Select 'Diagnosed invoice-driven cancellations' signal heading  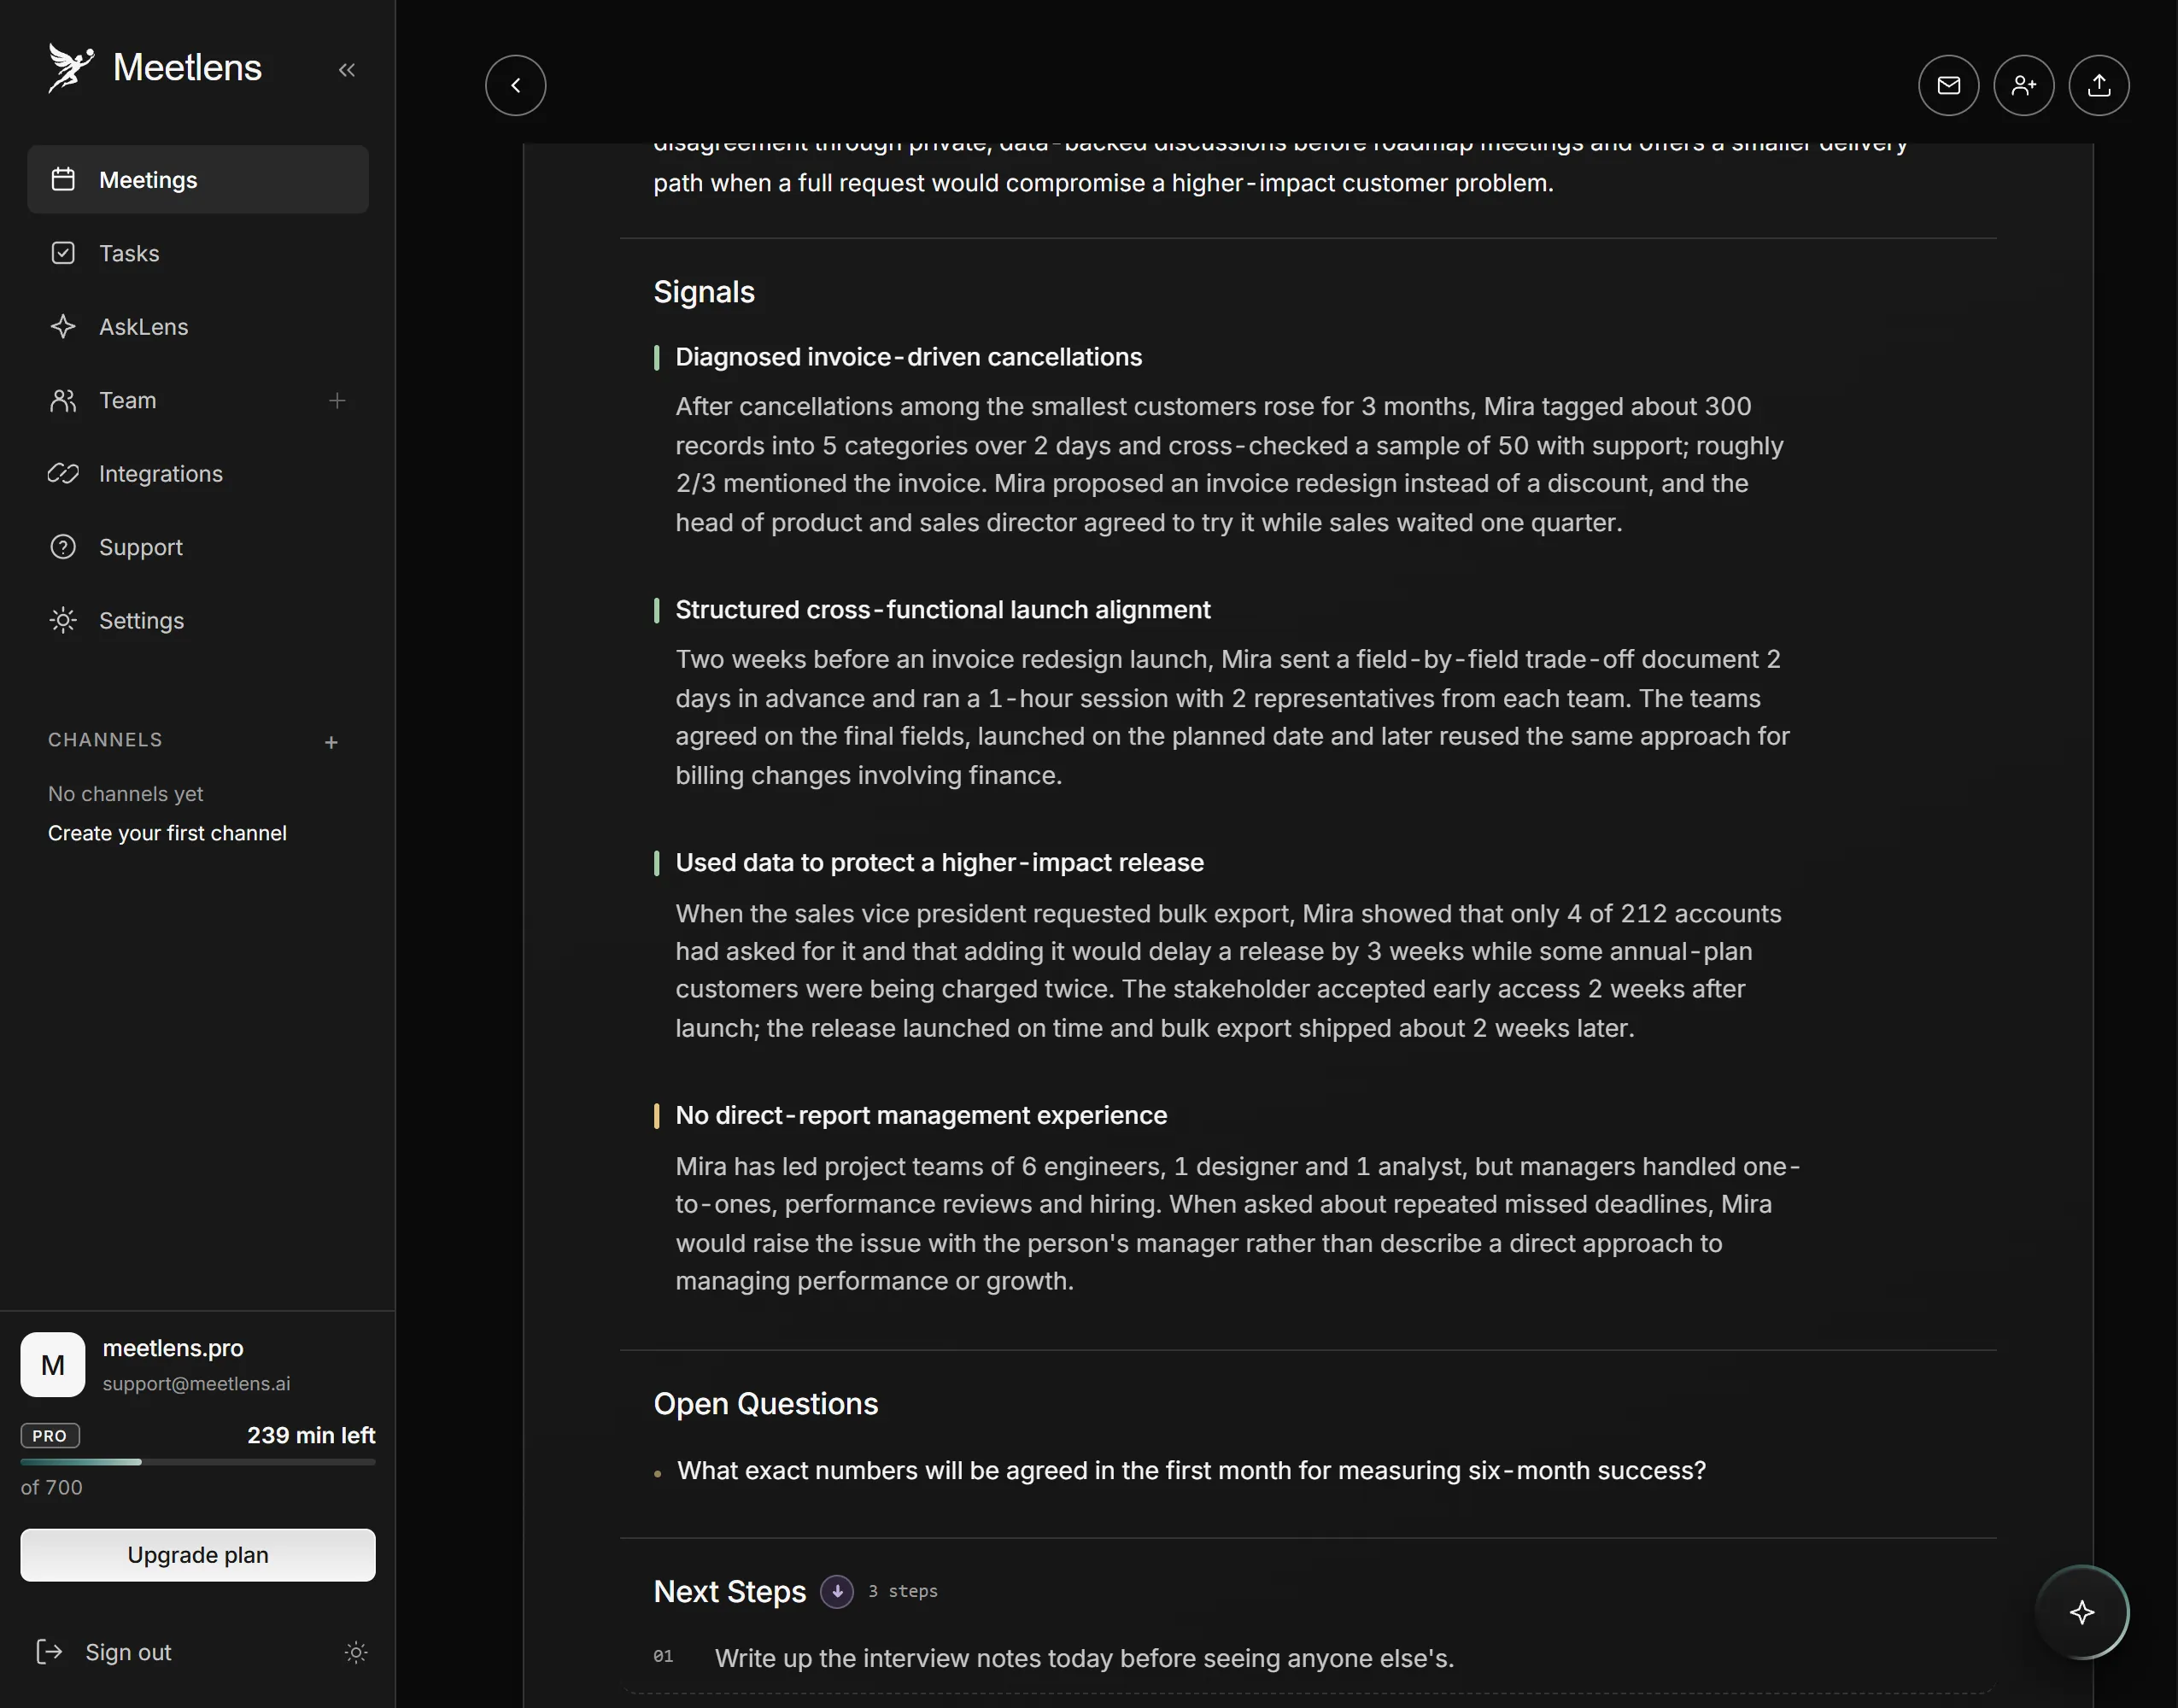coord(908,357)
